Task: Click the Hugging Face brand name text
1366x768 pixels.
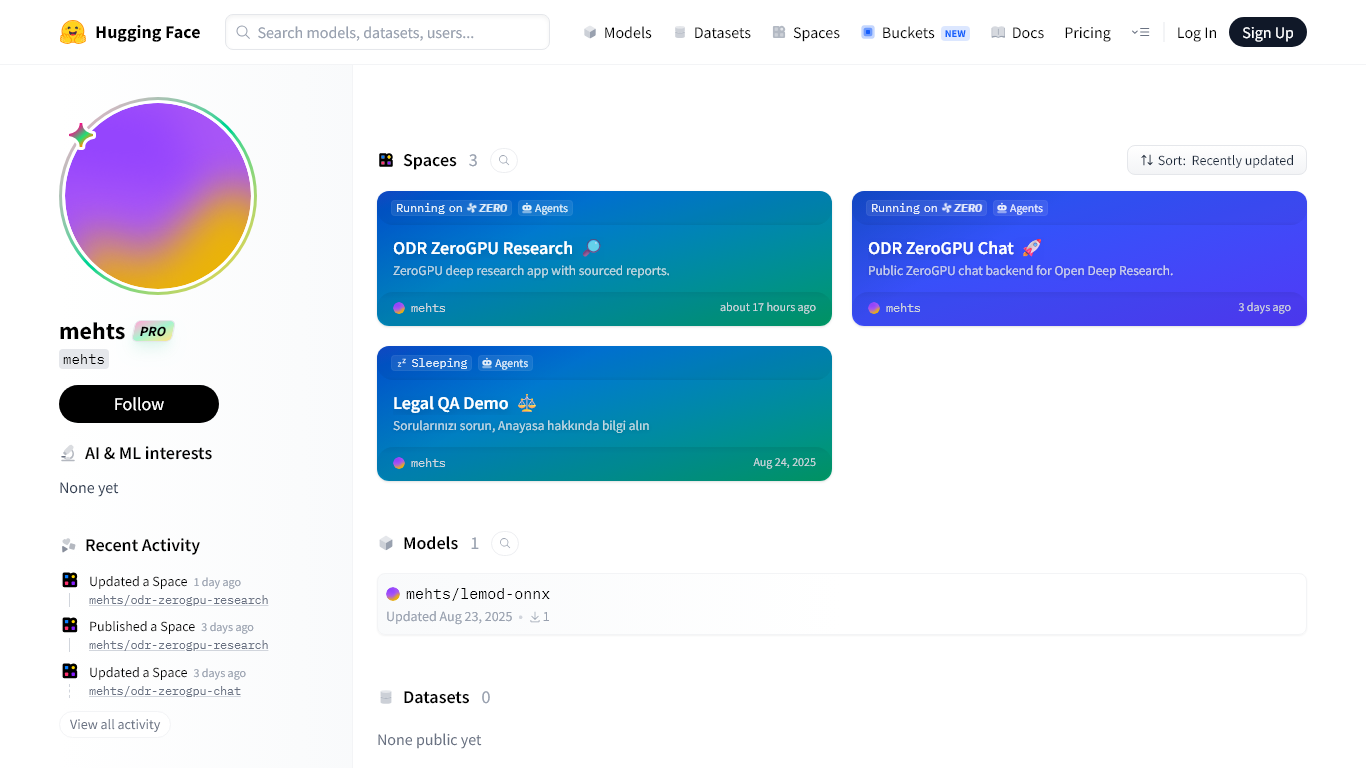Action: pos(148,32)
